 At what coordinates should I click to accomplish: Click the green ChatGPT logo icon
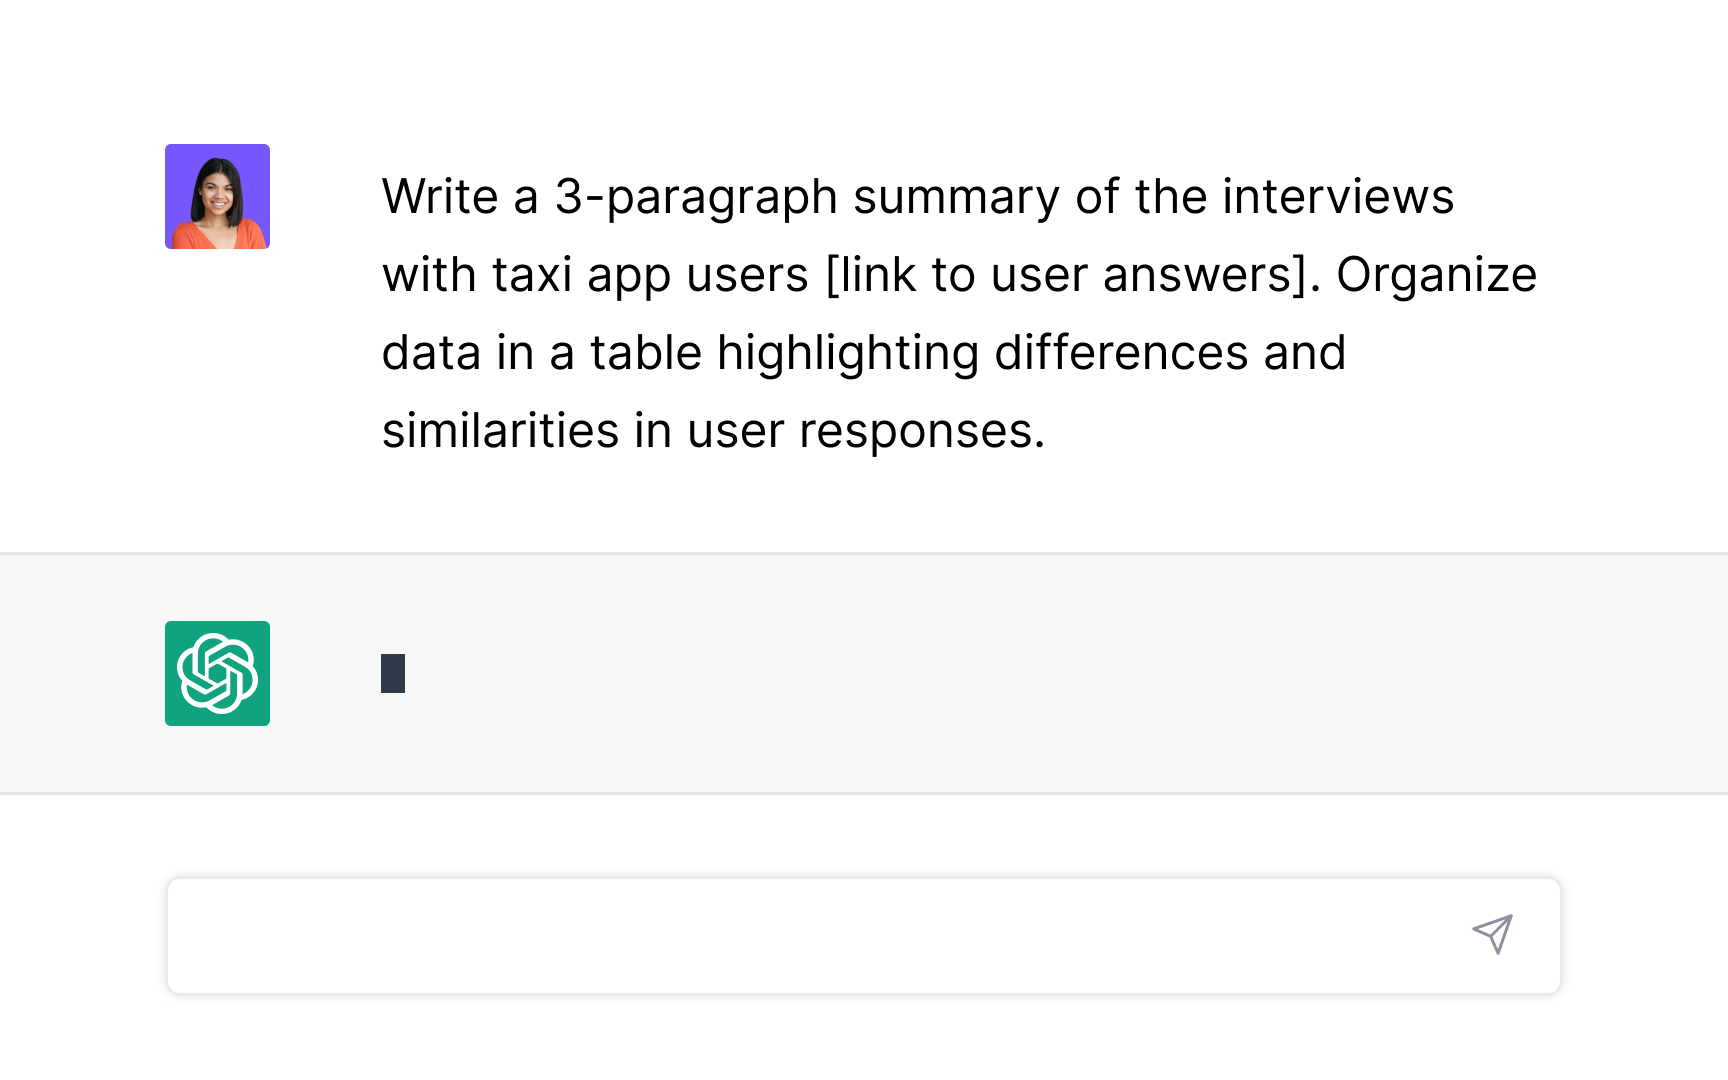[x=217, y=673]
